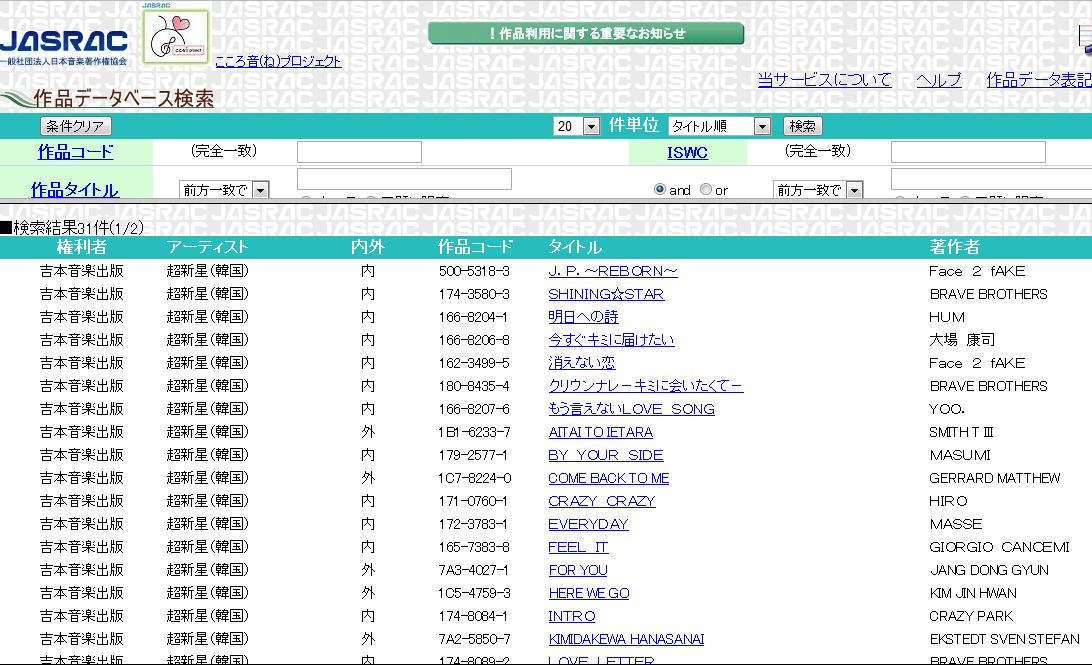Click the 内外 column header

coord(368,247)
